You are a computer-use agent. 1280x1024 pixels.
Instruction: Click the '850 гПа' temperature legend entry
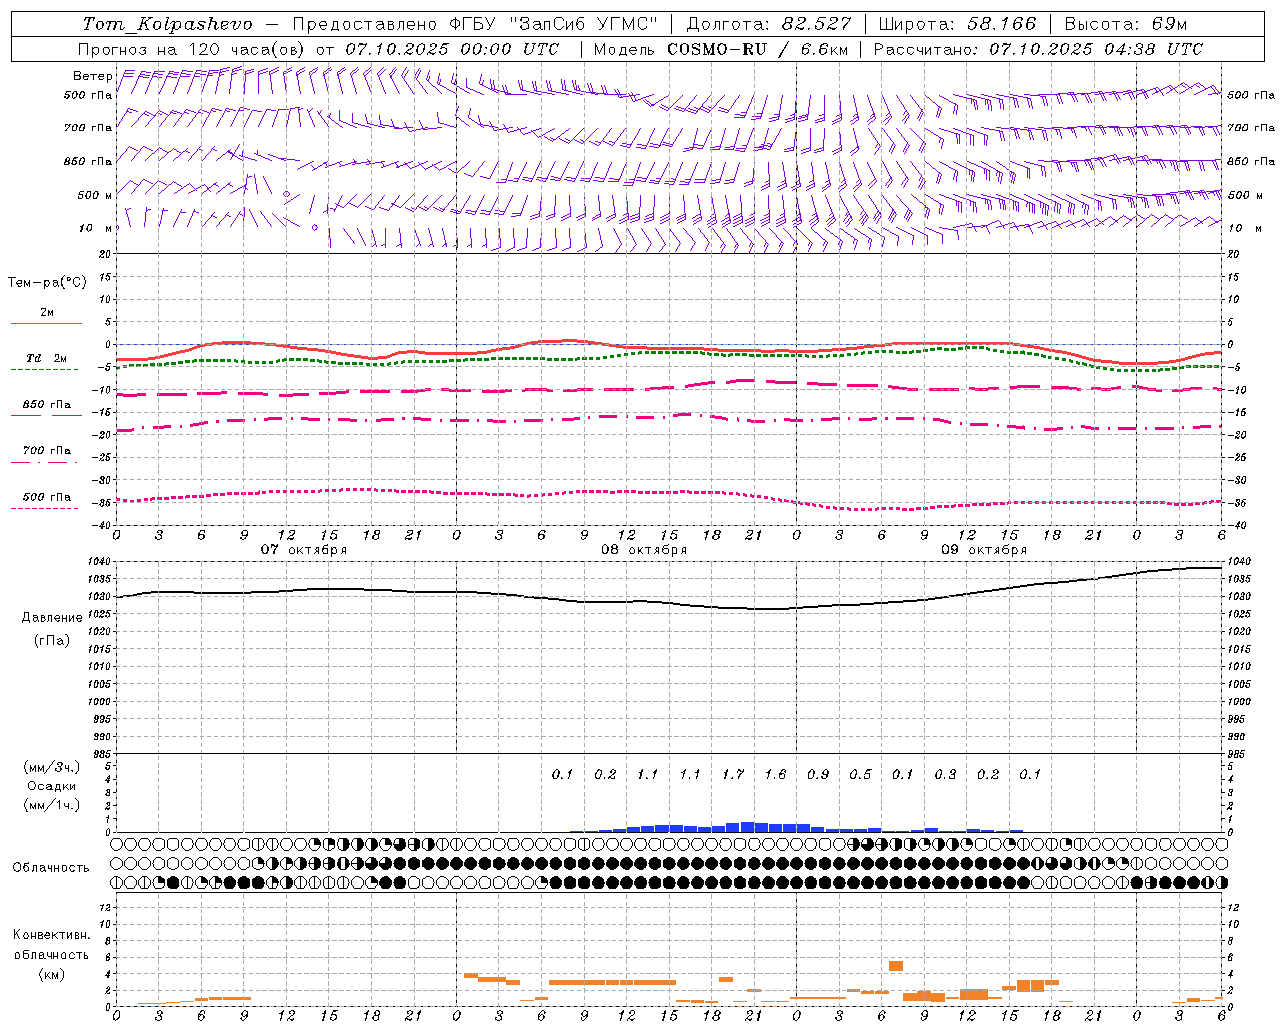46,405
